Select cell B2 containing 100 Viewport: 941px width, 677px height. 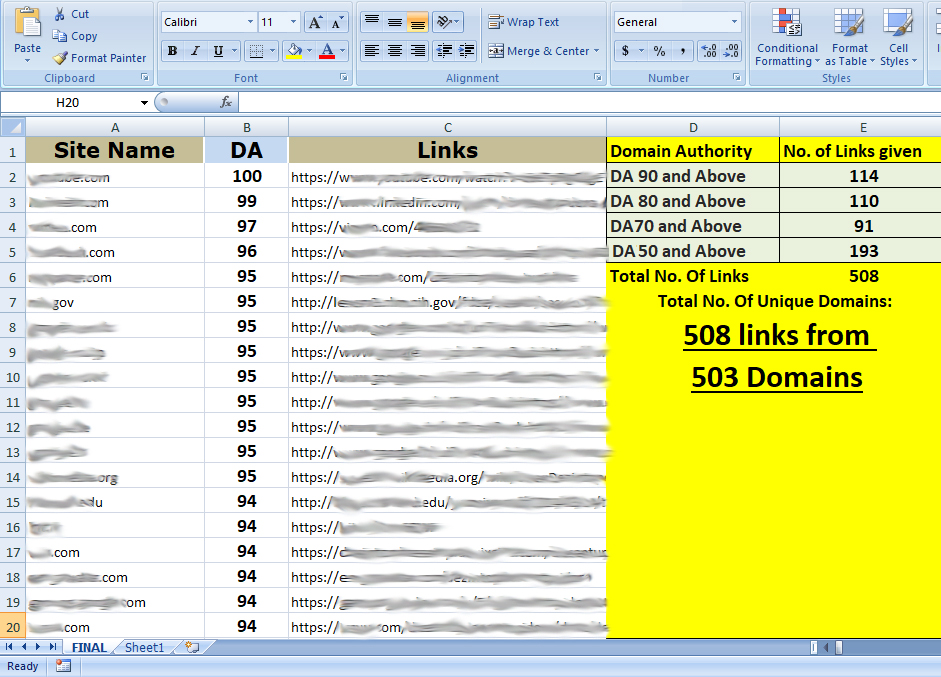(x=246, y=177)
